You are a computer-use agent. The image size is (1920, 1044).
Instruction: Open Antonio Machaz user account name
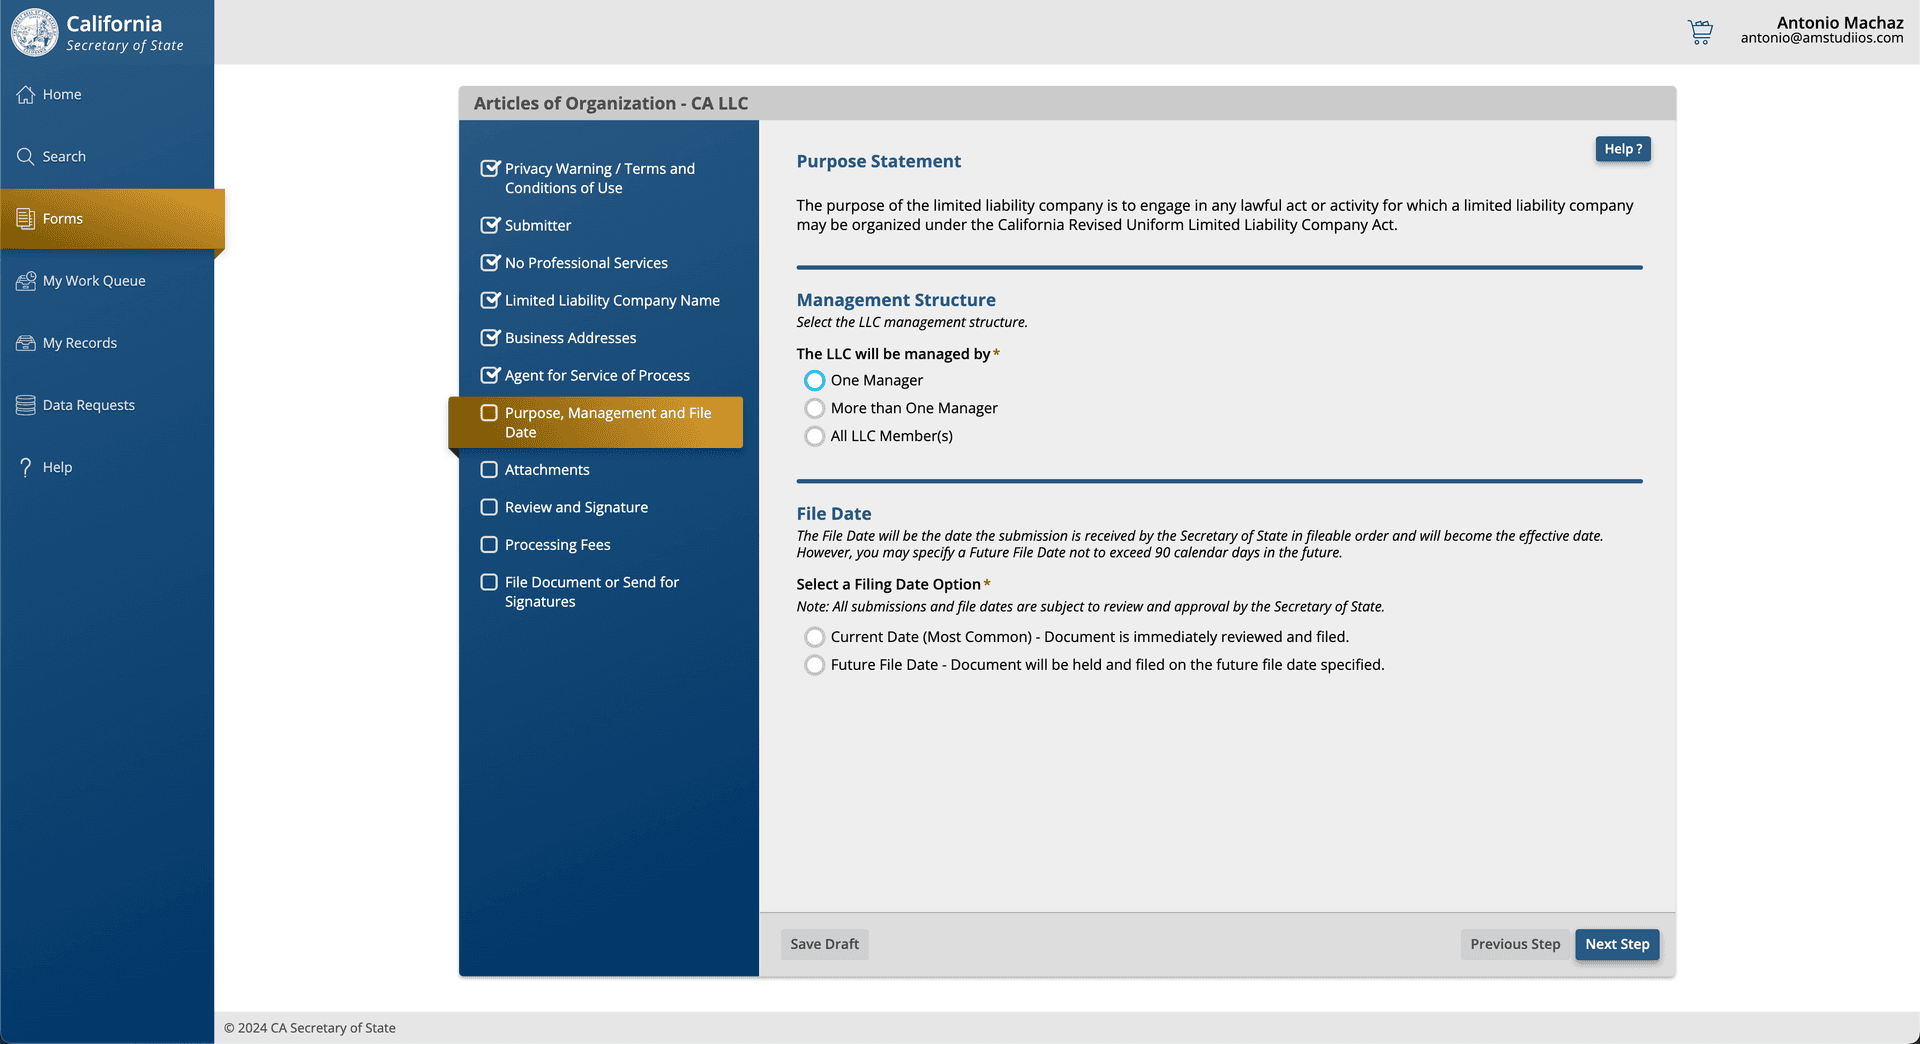(1839, 23)
